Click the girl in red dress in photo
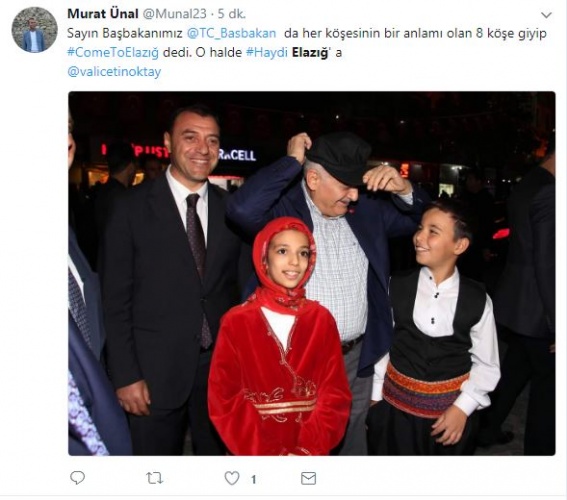 [279, 336]
